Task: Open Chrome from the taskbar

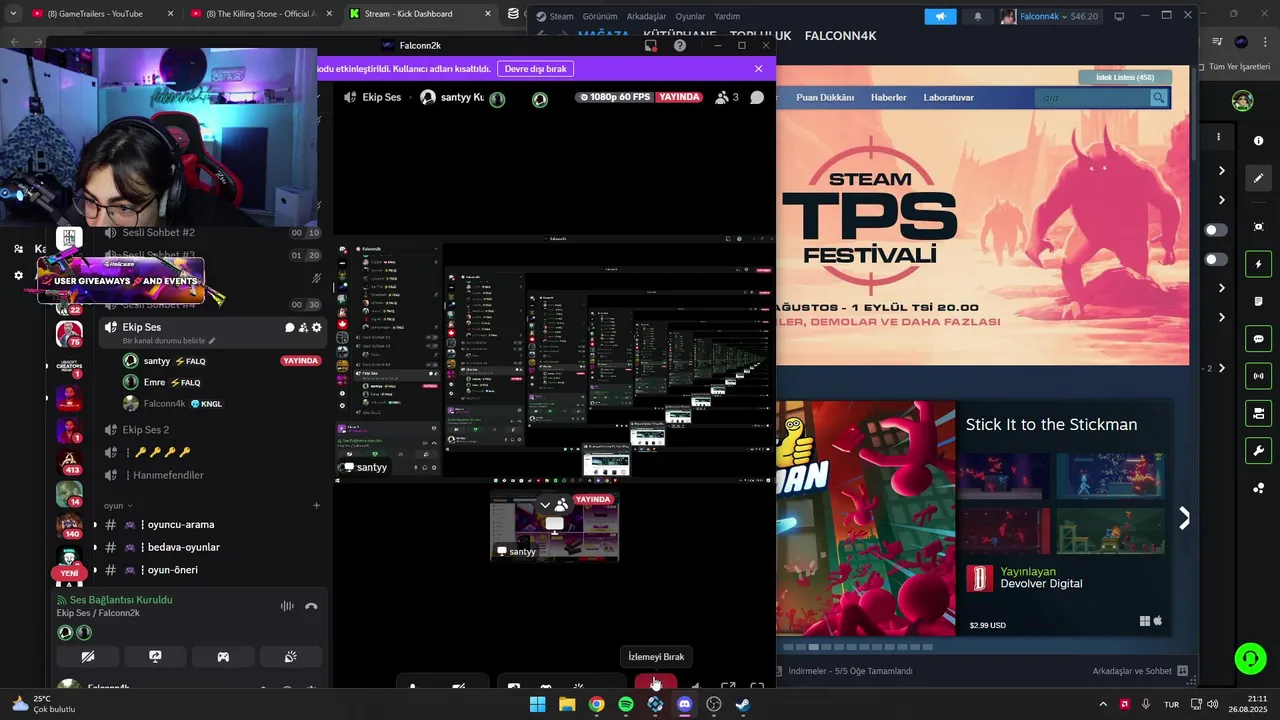Action: click(596, 704)
